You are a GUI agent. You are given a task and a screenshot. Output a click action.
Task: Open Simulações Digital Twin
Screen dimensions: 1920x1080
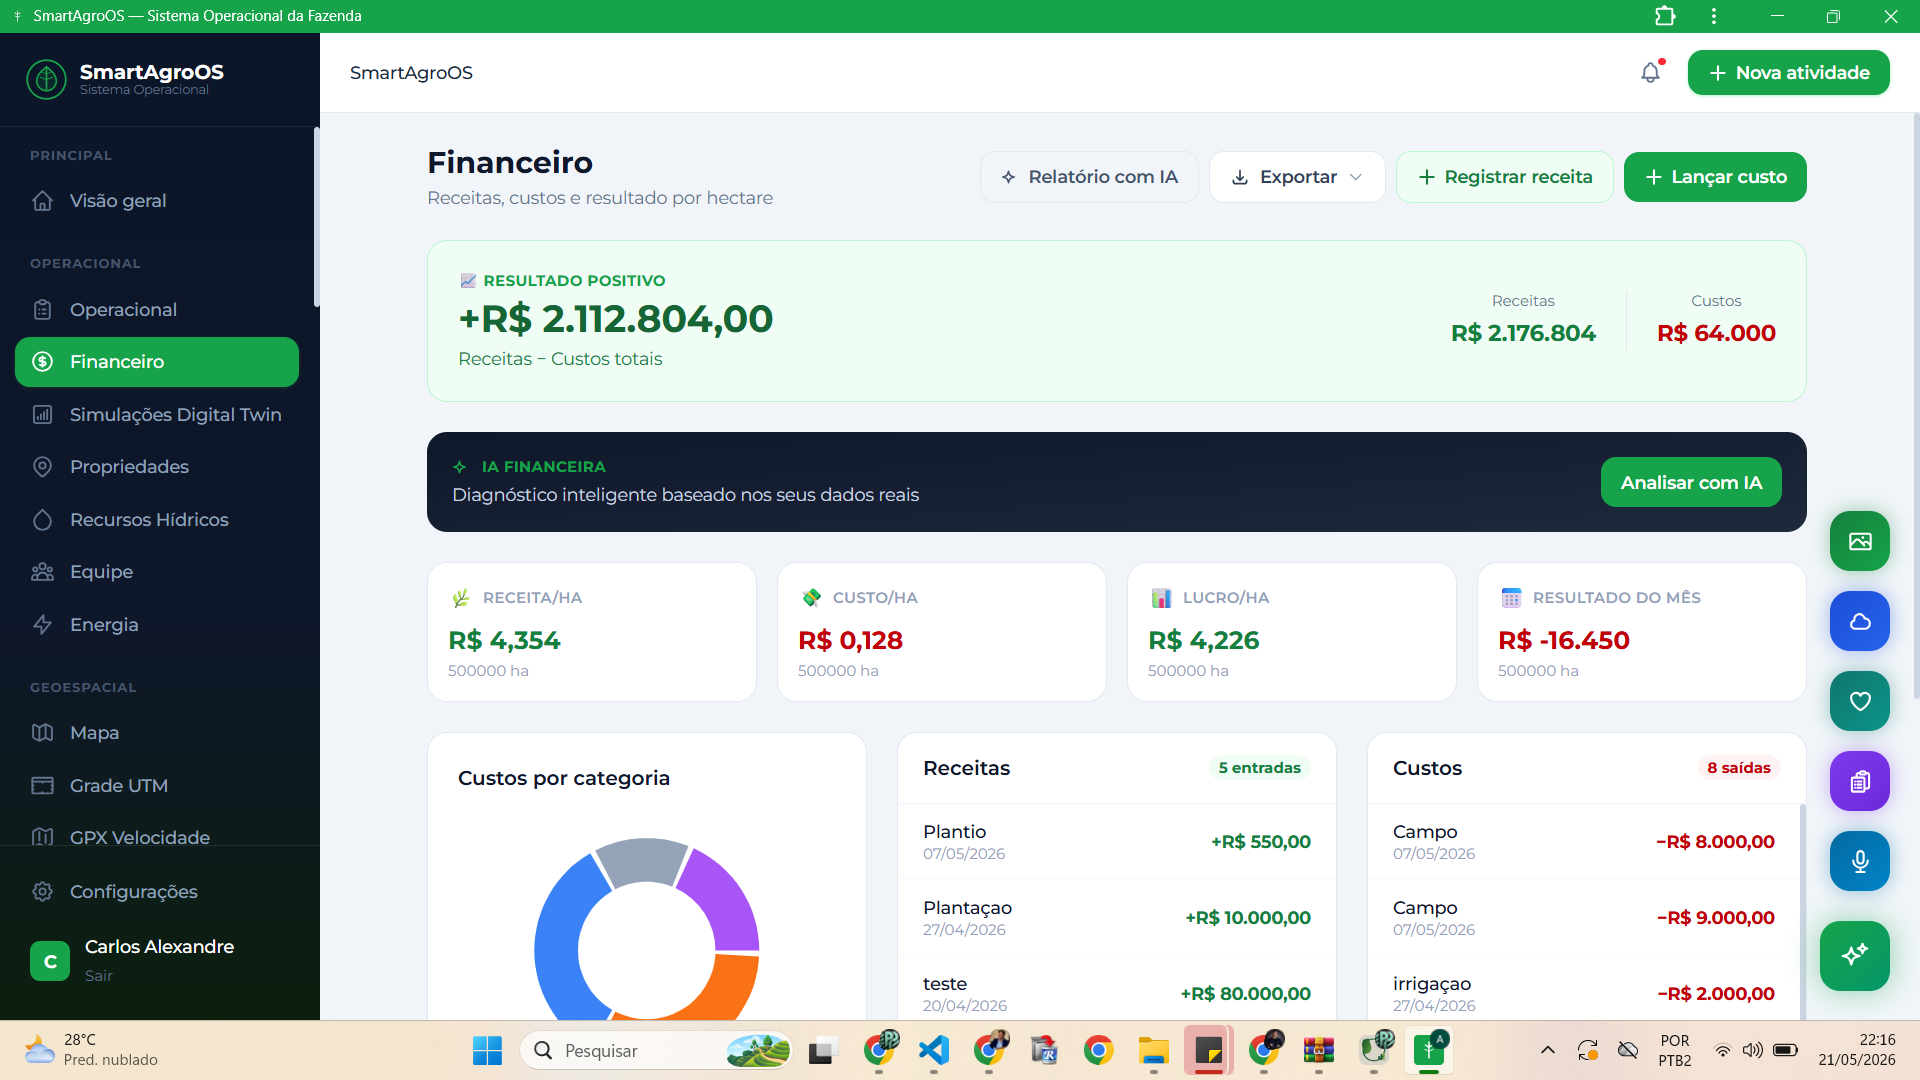coord(157,414)
